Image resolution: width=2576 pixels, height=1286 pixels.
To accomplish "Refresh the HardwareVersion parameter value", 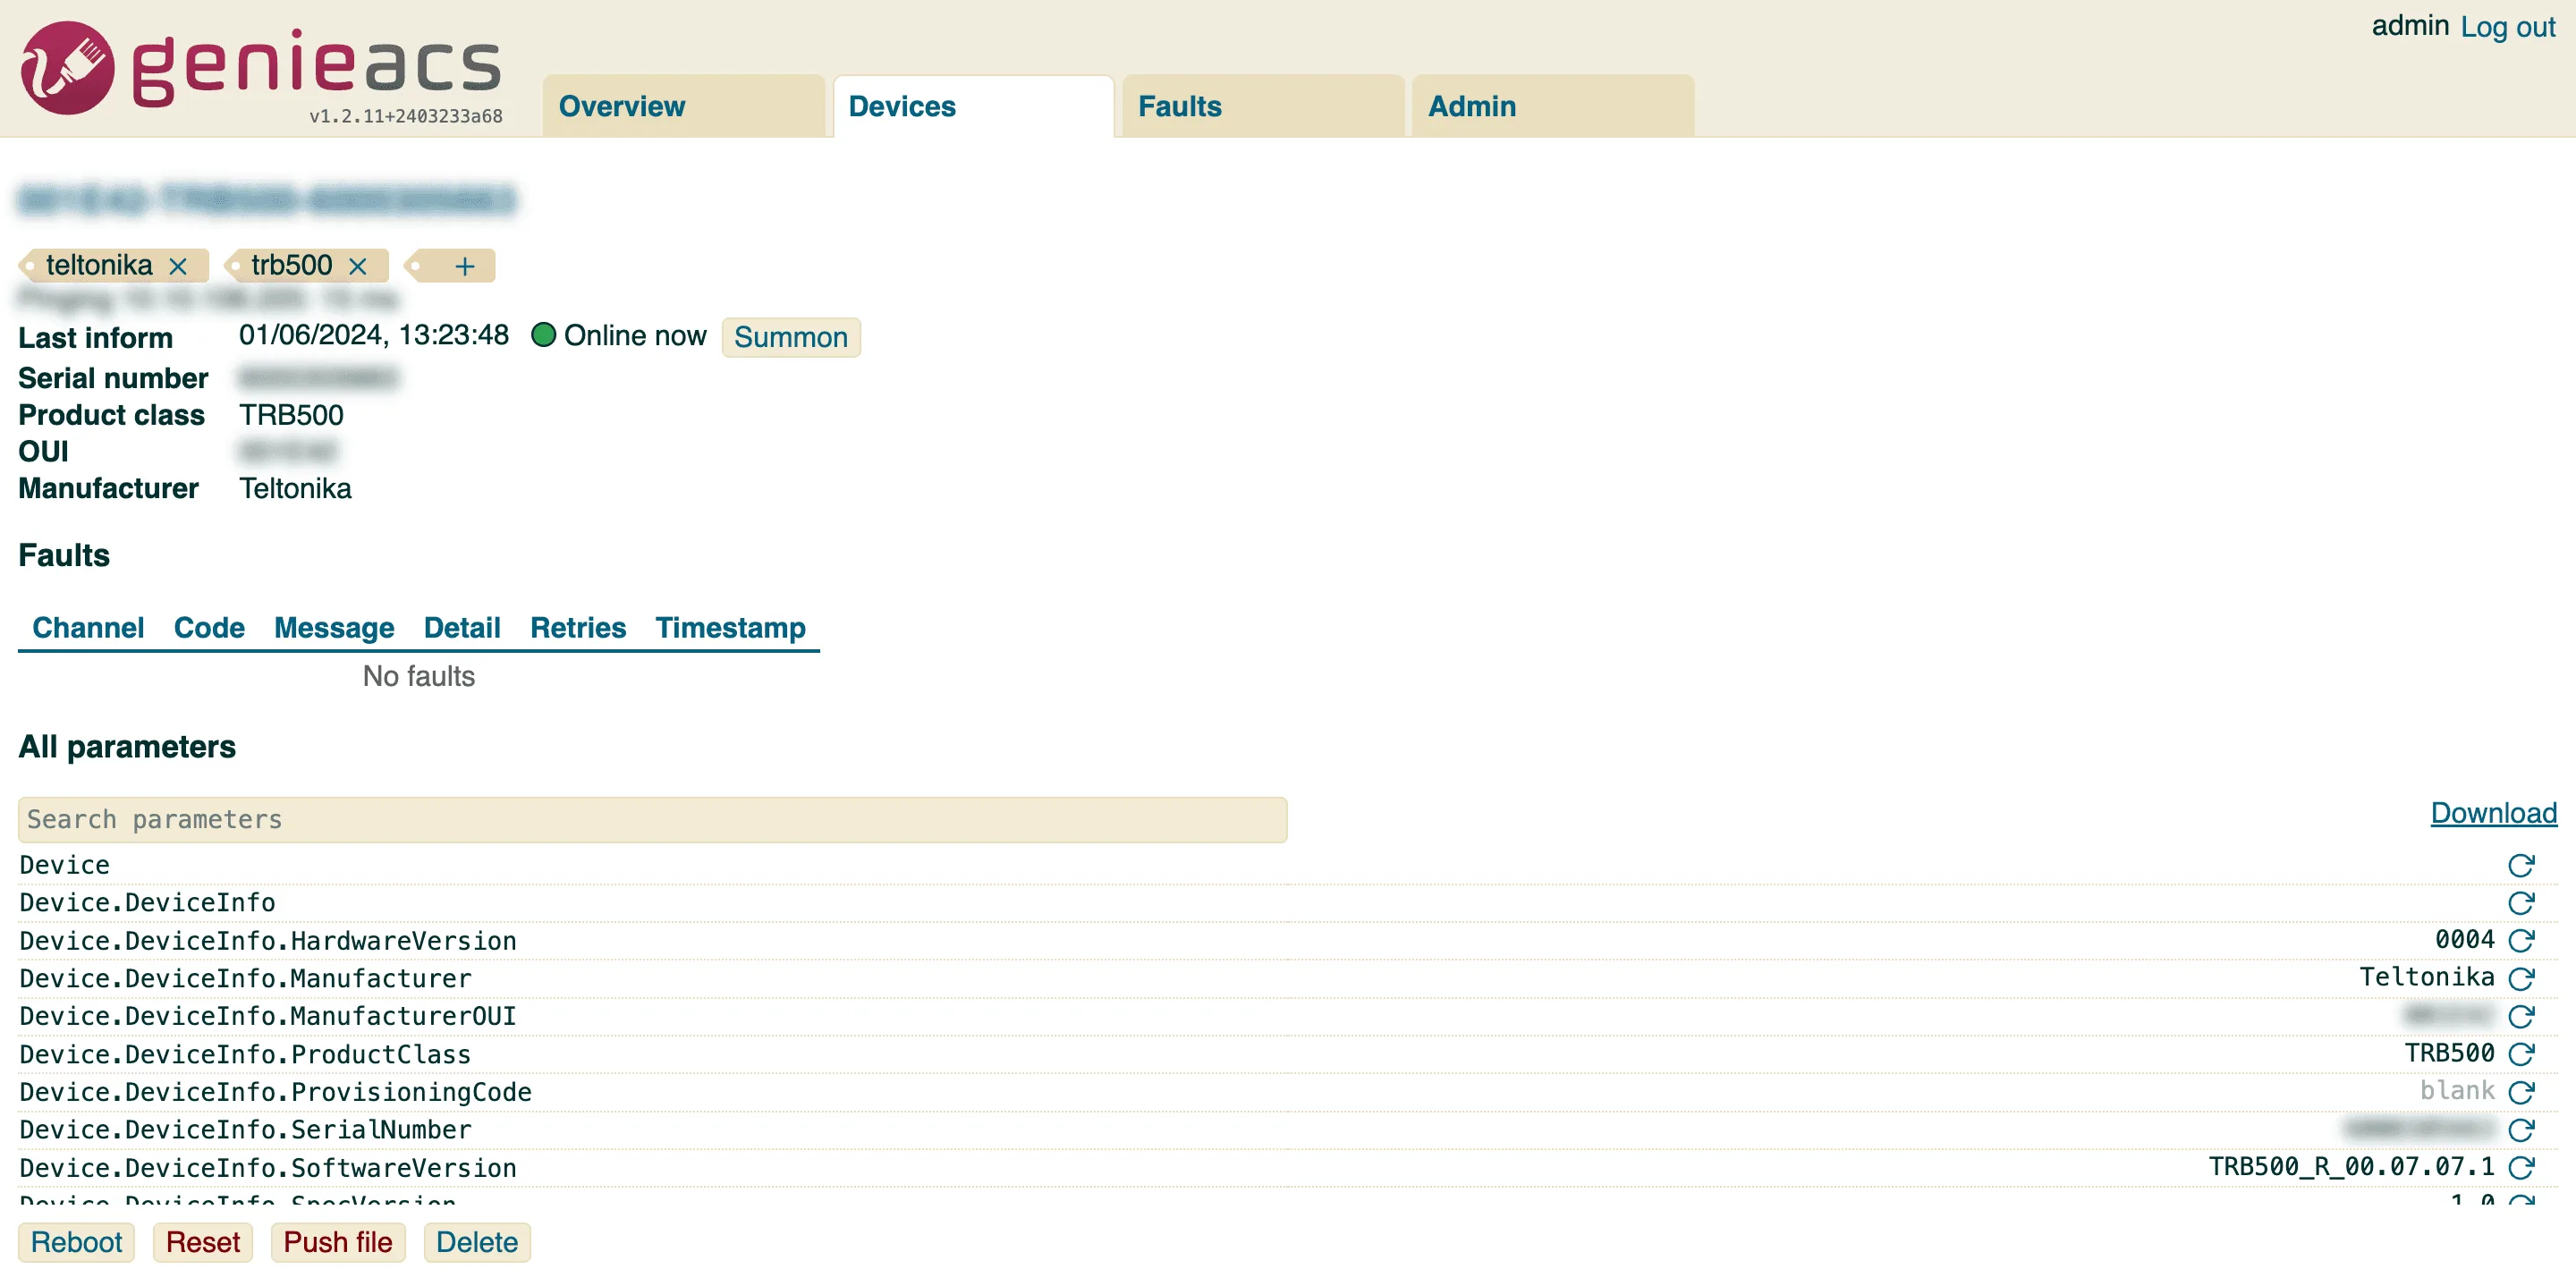I will [2521, 941].
